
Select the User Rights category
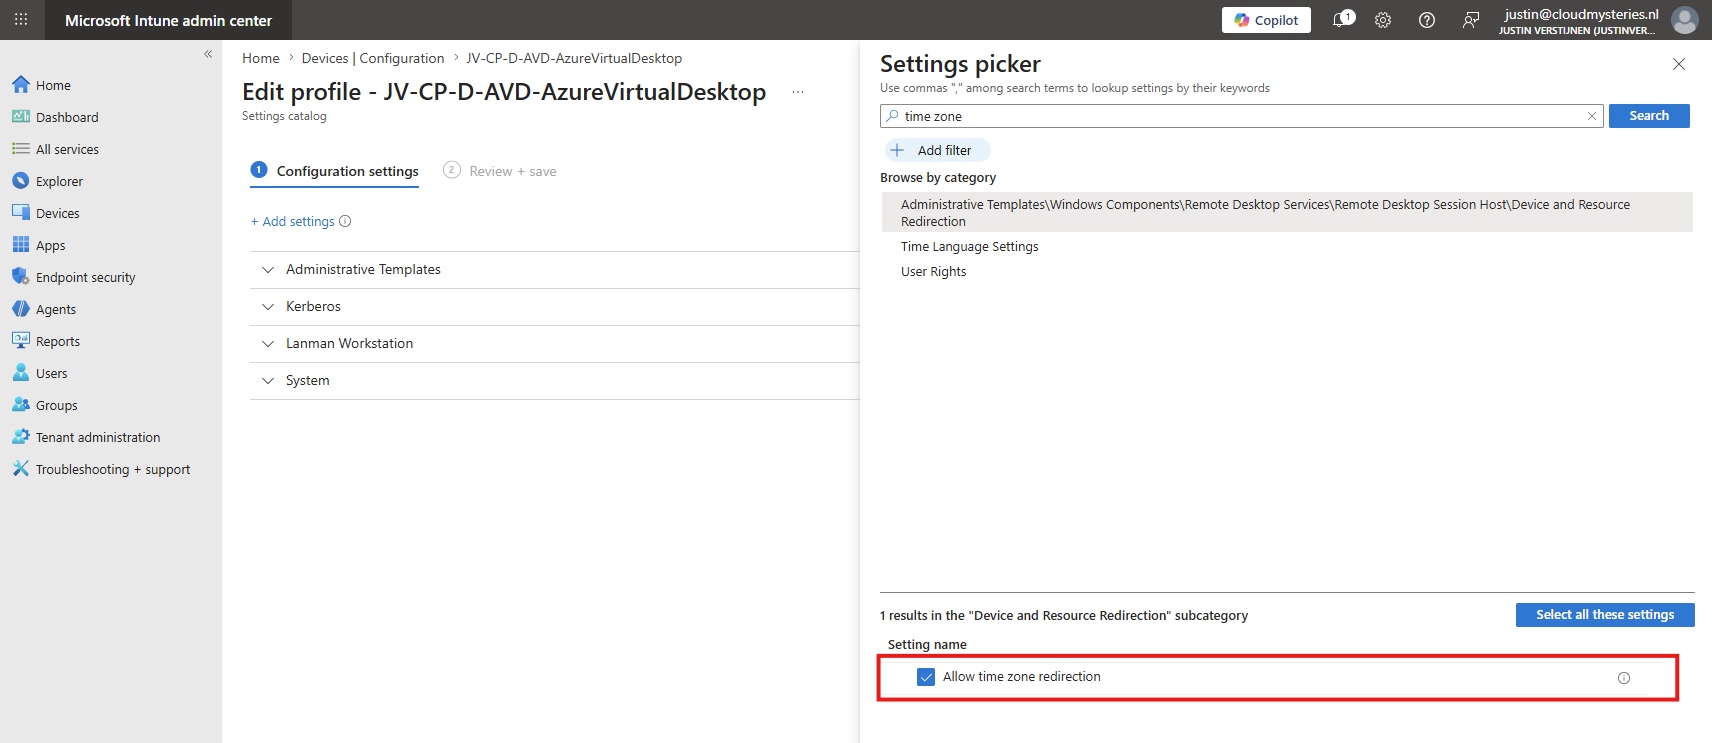pos(933,272)
